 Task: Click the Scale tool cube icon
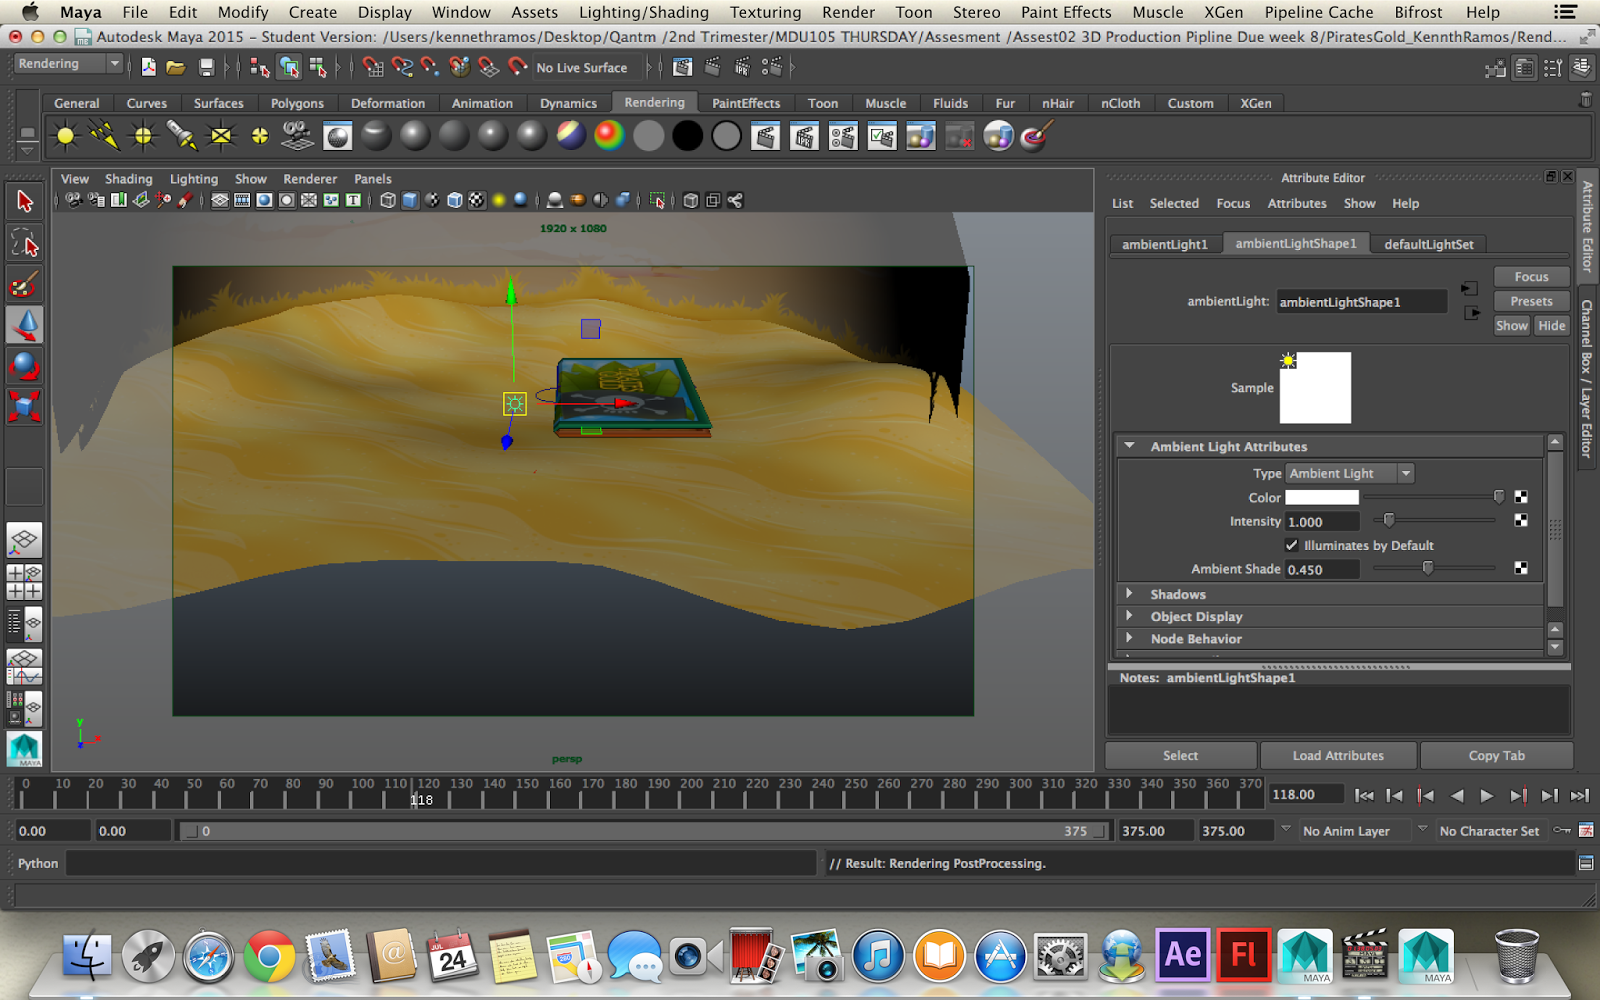(25, 406)
